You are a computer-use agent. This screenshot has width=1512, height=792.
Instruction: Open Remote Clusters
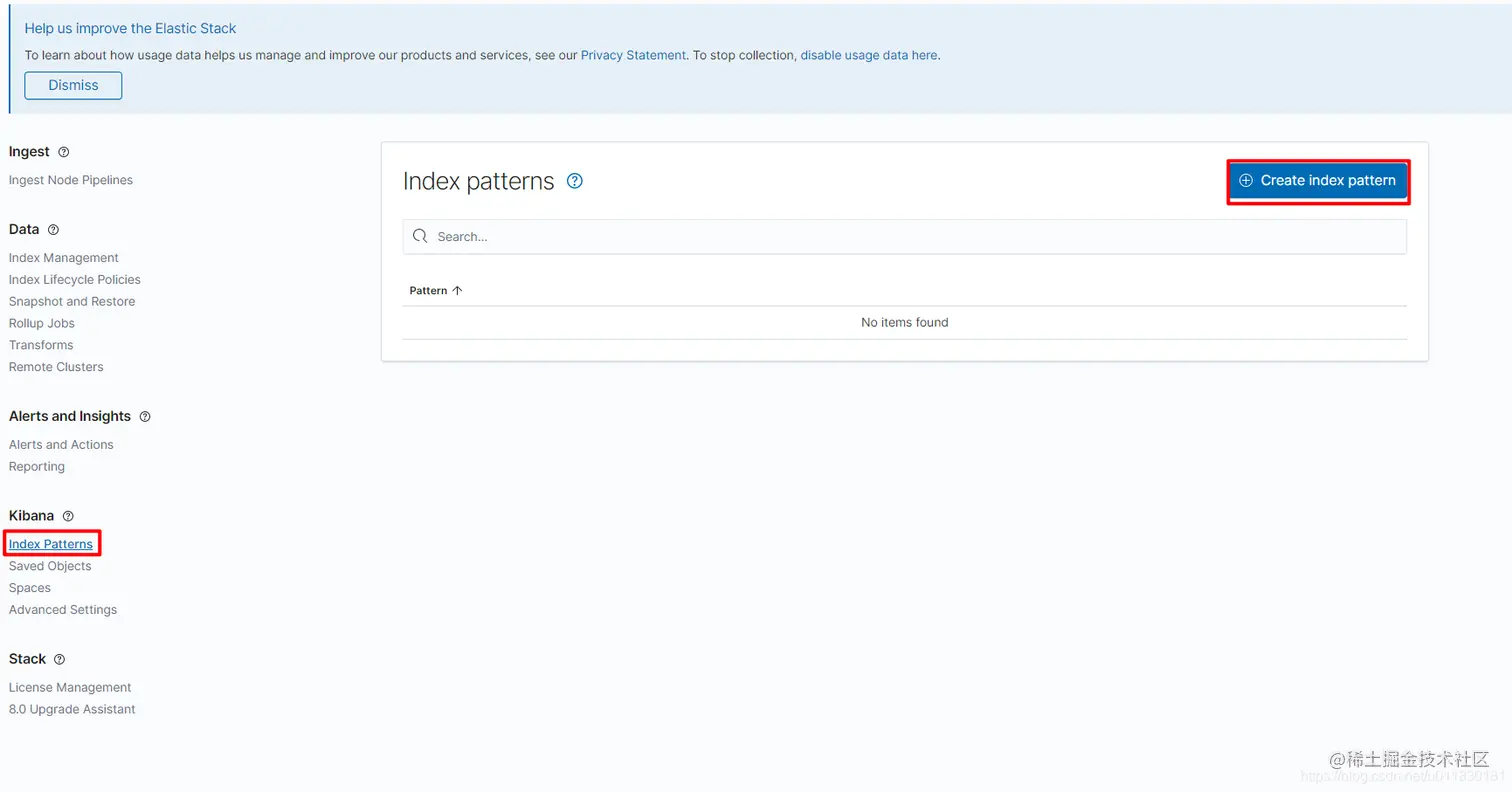(56, 367)
